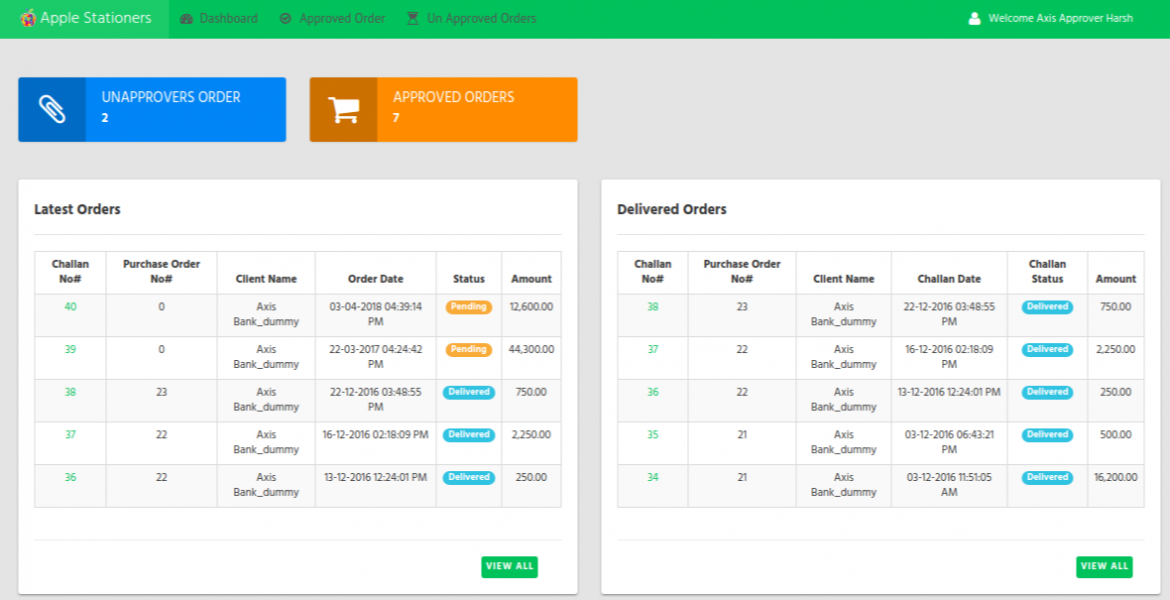Image resolution: width=1170 pixels, height=600 pixels.
Task: Click VIEW ALL under Latest Orders
Action: pos(510,566)
